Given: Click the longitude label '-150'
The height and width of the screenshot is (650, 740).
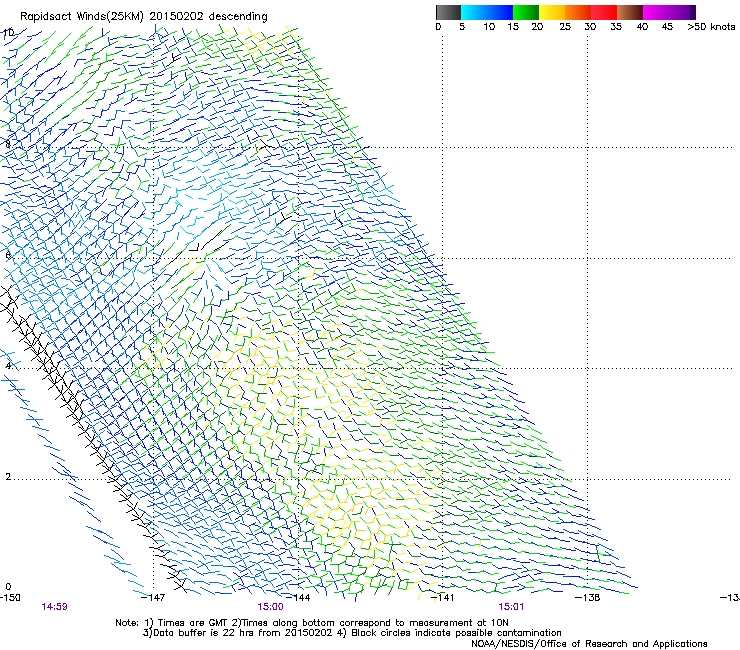Looking at the screenshot, I should 10,598.
